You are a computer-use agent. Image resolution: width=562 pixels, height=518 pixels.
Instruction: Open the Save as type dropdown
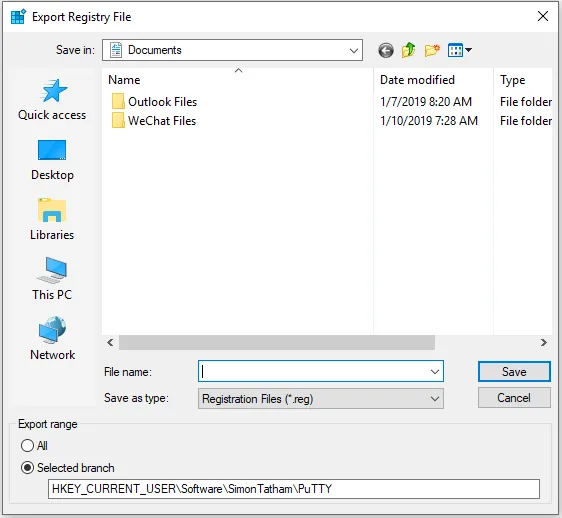(x=321, y=399)
